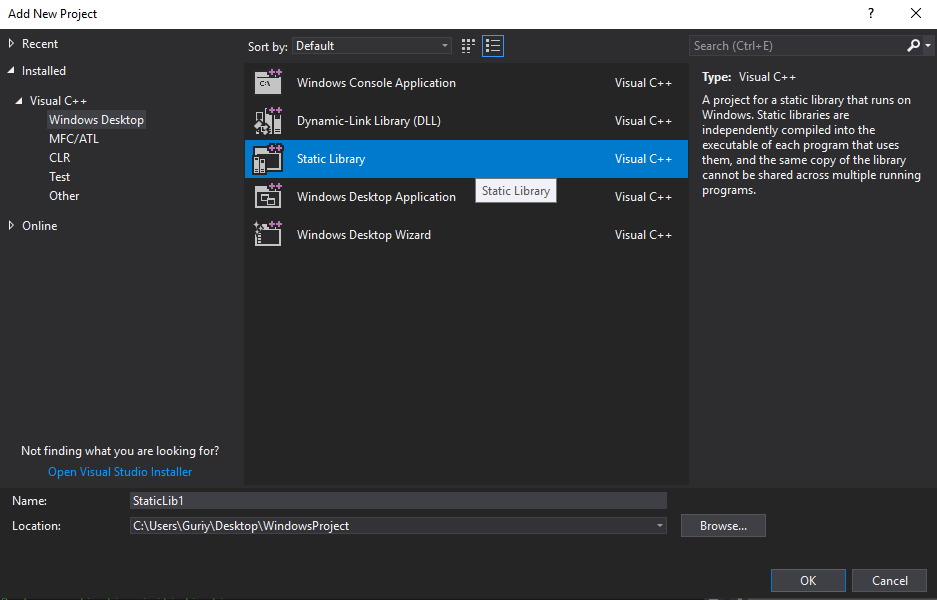Open the Location path dropdown arrow
This screenshot has width=937, height=600.
click(x=659, y=526)
